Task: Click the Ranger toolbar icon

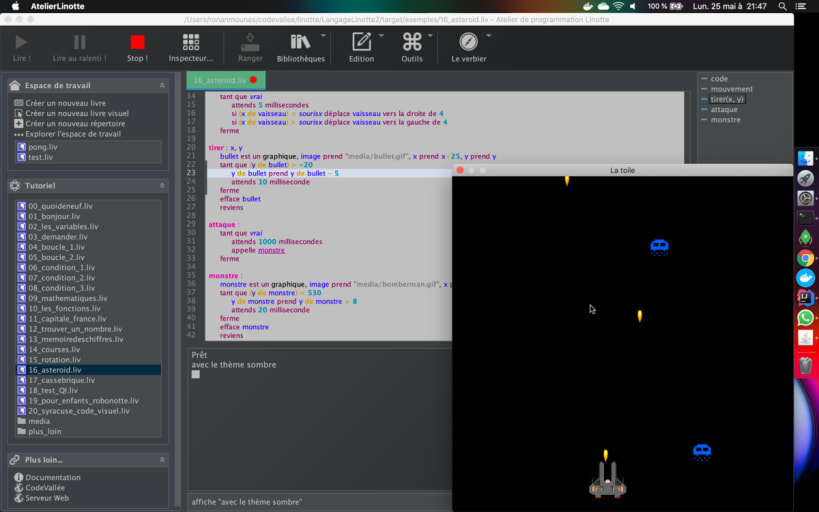Action: [x=250, y=42]
